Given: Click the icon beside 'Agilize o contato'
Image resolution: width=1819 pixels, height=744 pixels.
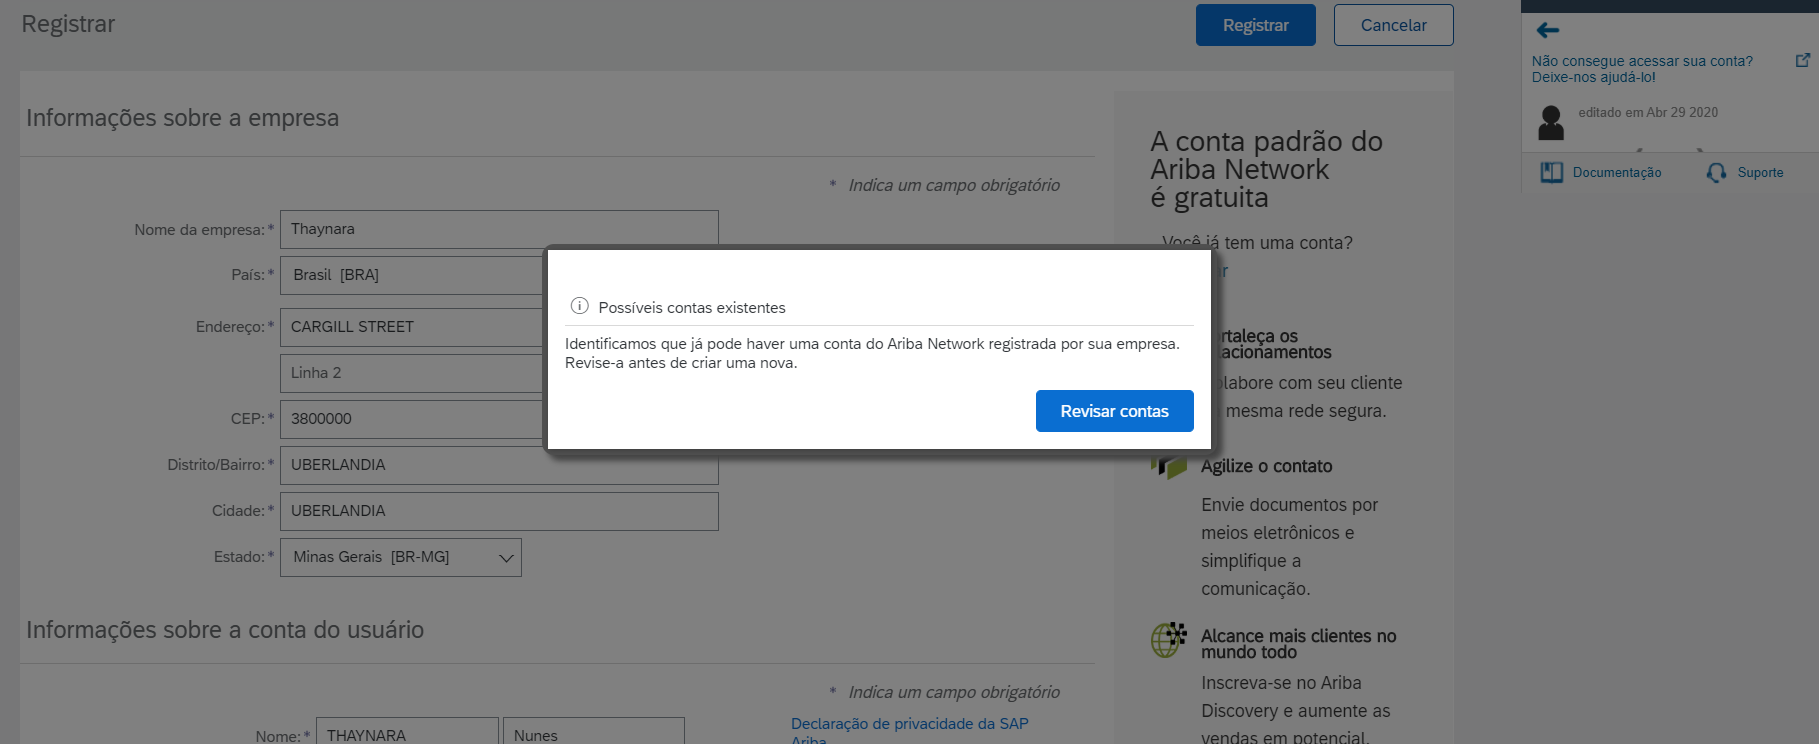Looking at the screenshot, I should (1168, 467).
